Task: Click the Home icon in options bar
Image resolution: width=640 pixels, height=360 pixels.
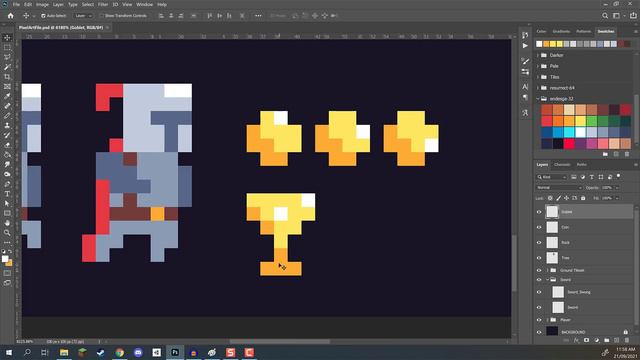Action: click(x=11, y=16)
